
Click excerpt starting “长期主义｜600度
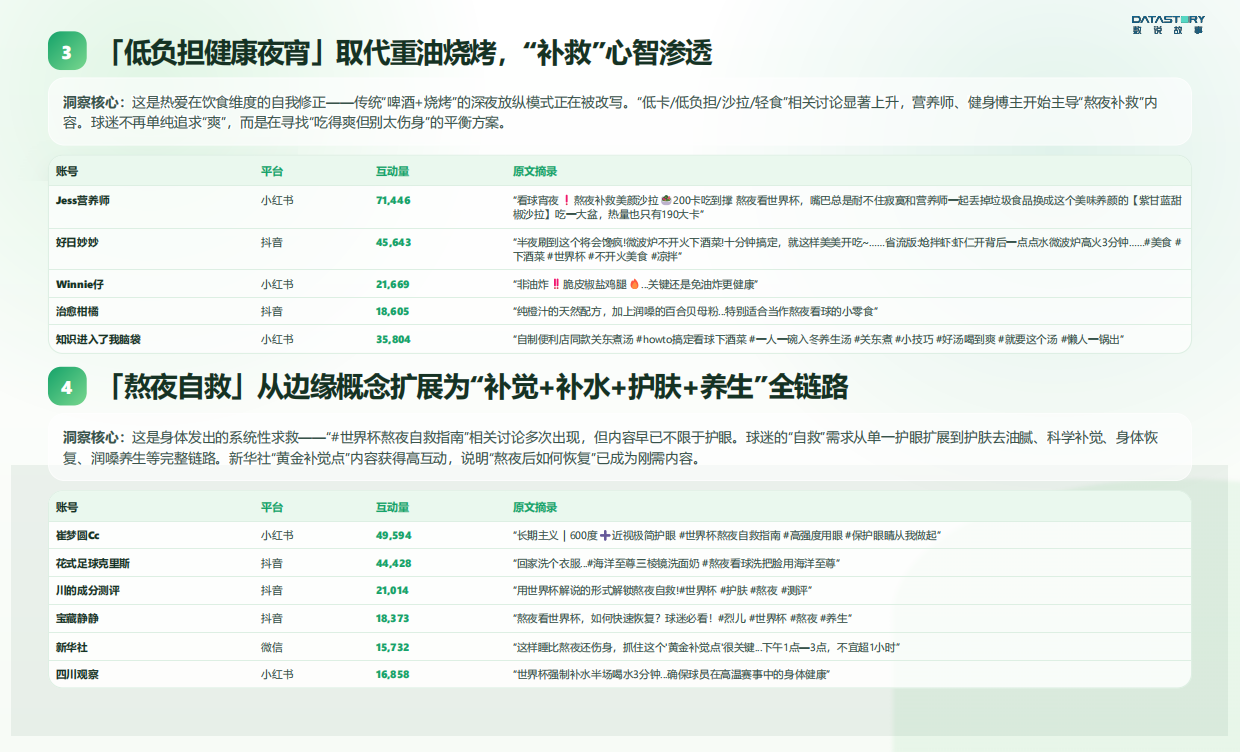pyautogui.click(x=727, y=536)
